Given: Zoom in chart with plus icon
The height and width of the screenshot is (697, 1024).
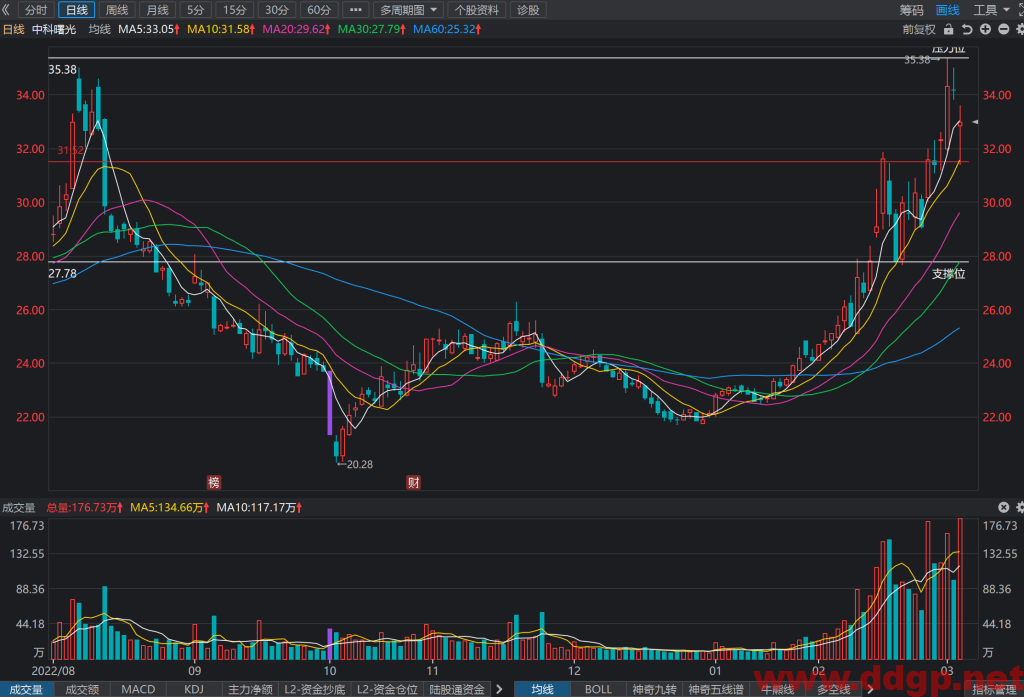Looking at the screenshot, I should point(985,29).
